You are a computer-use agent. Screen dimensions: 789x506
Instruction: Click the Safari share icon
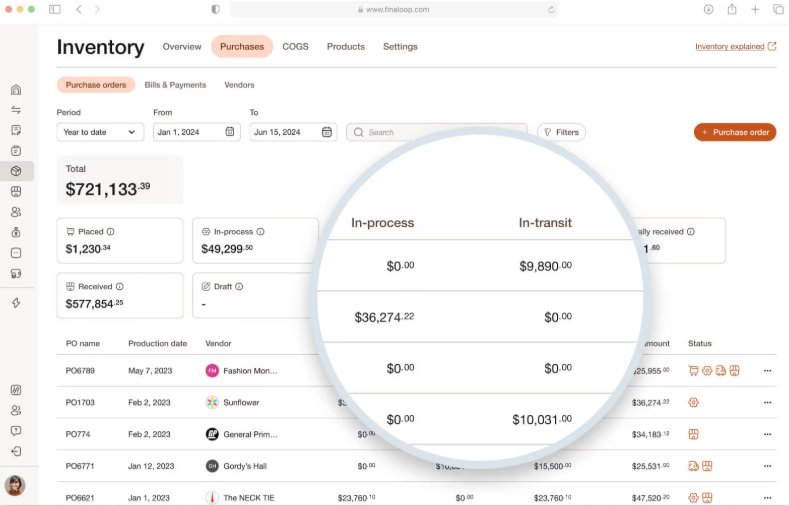click(732, 9)
